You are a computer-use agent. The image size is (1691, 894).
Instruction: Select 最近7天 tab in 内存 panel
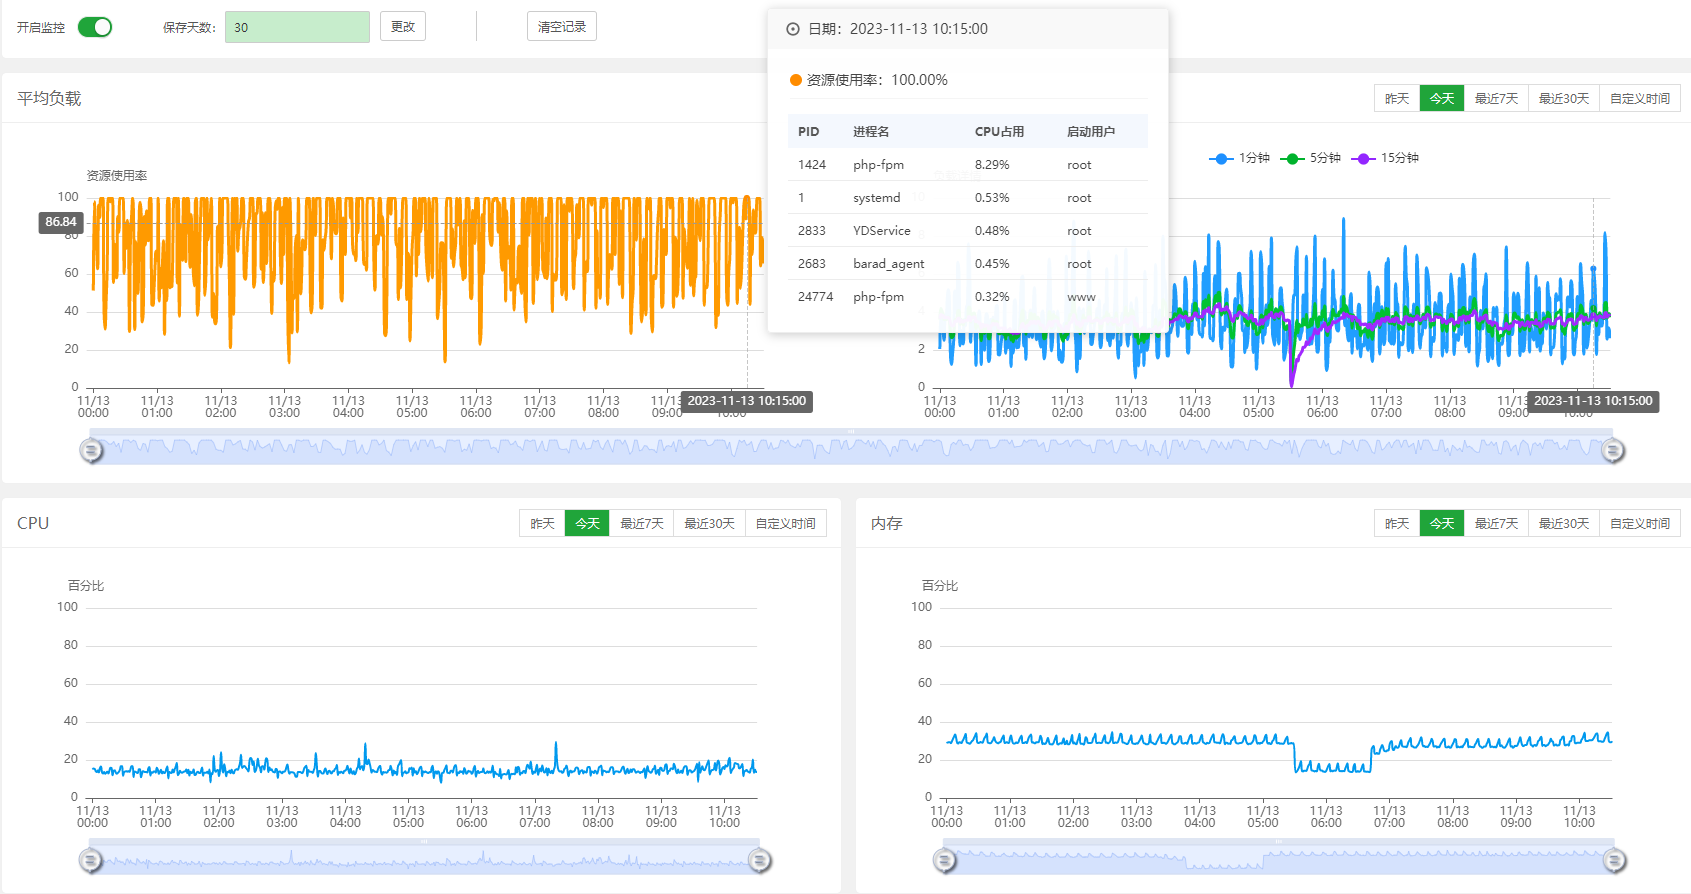[x=1496, y=523]
